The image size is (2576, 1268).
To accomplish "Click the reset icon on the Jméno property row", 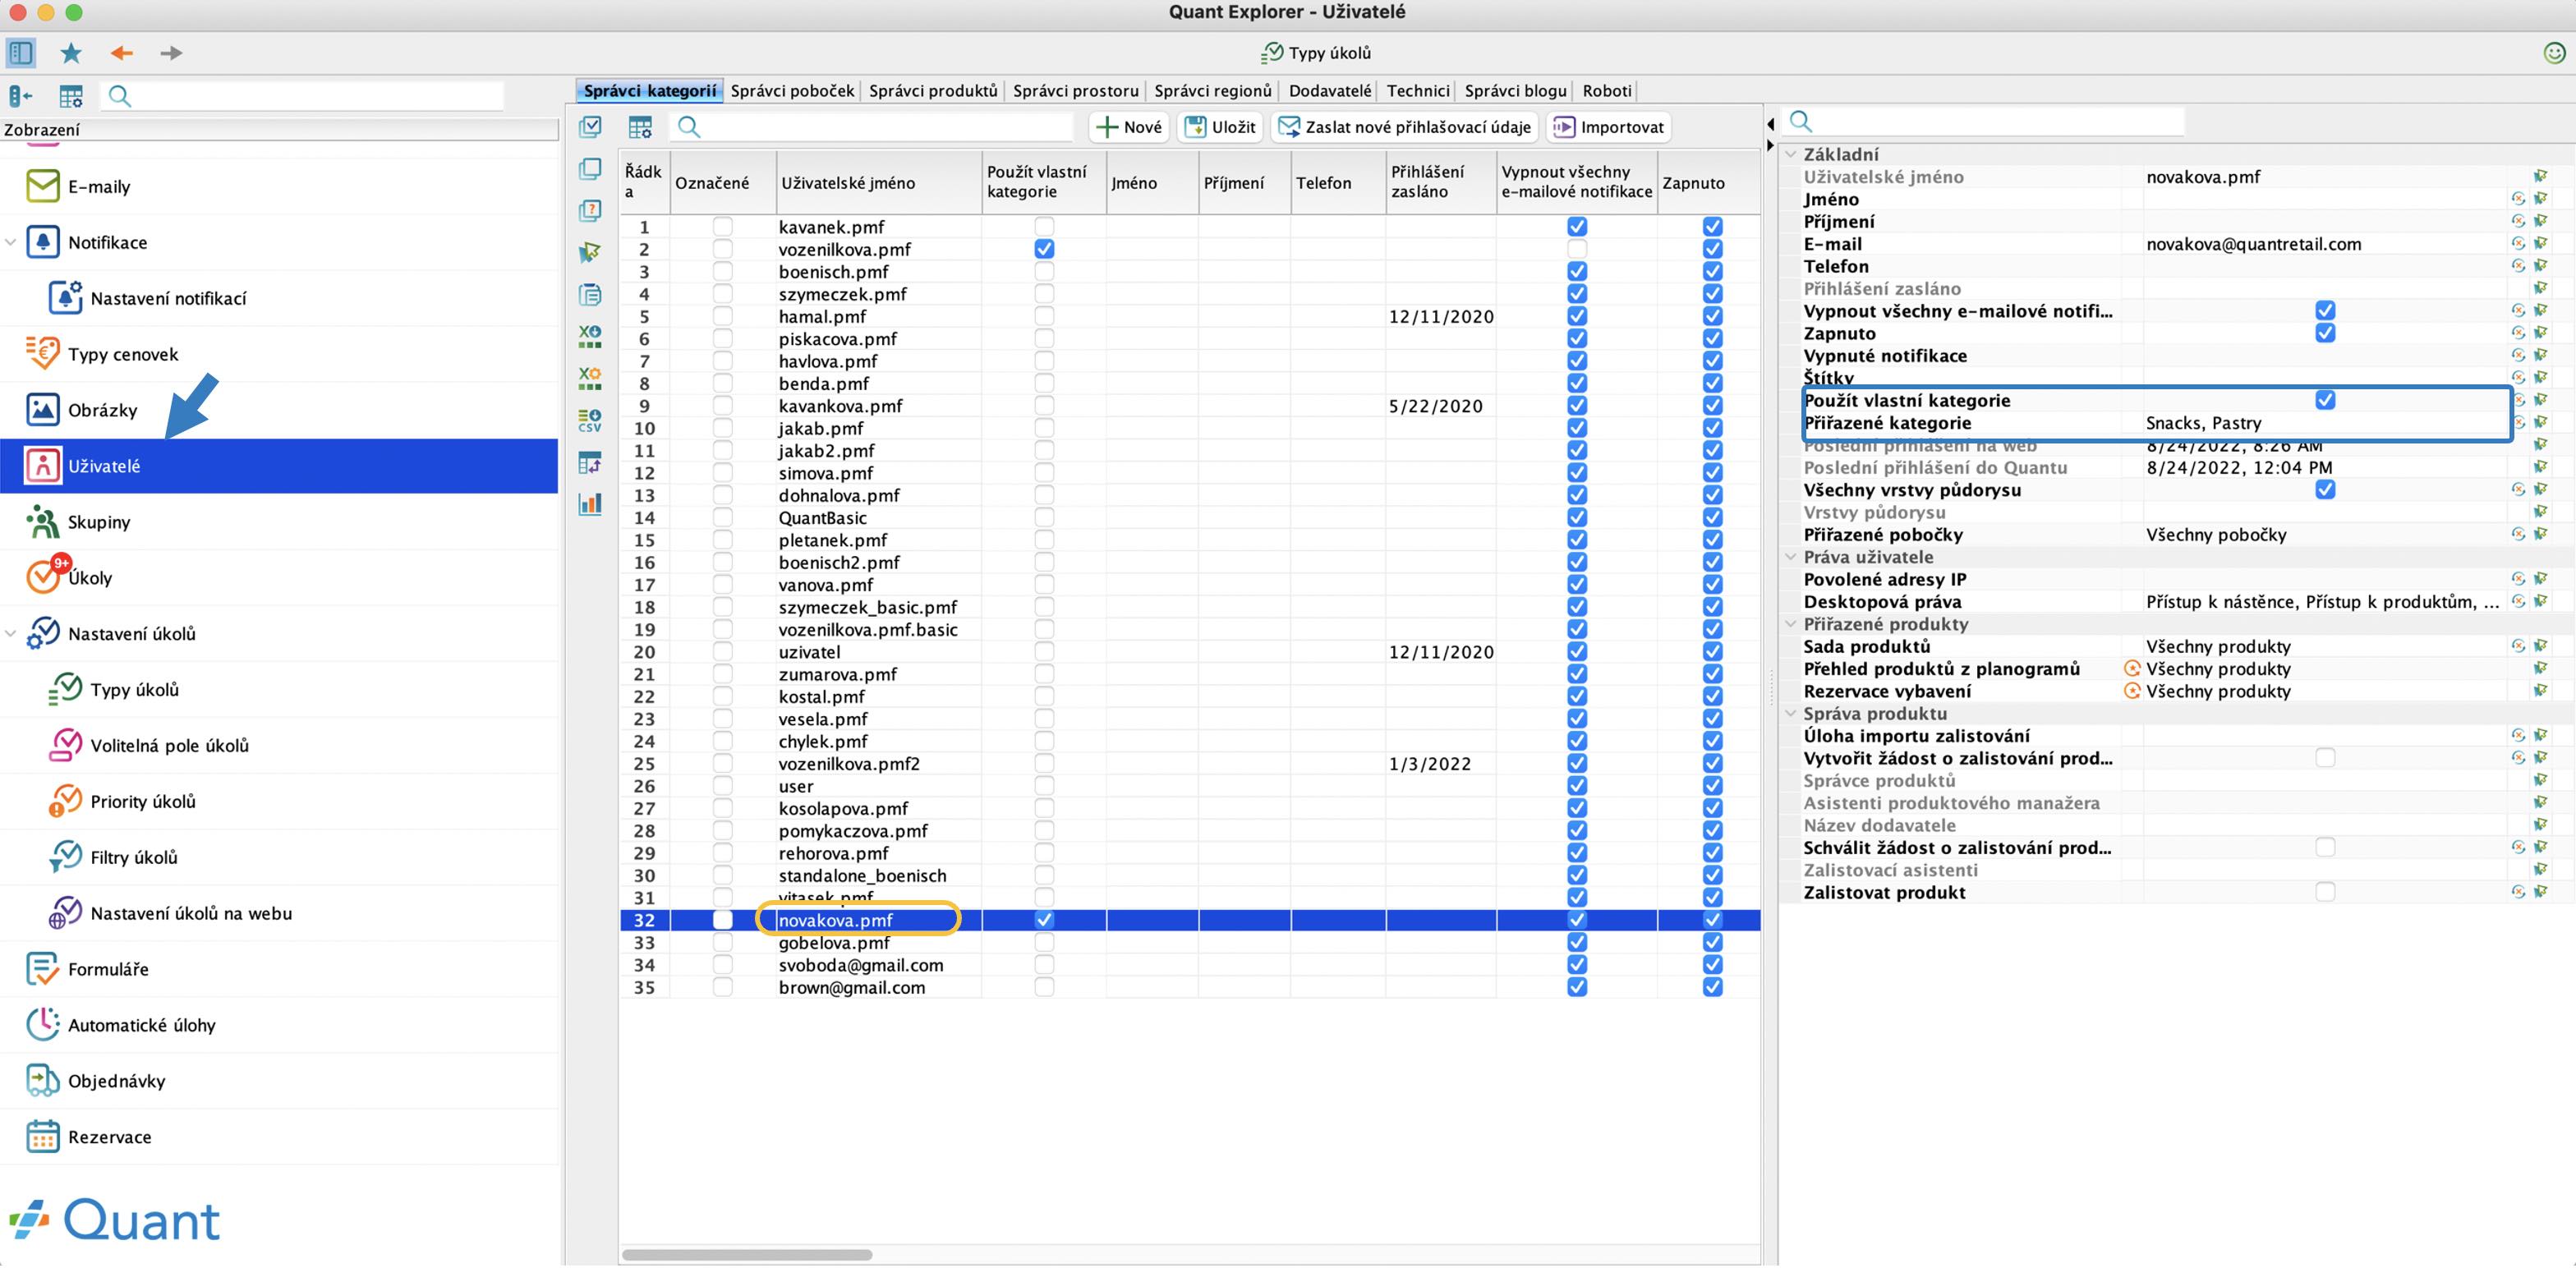I will [2518, 199].
